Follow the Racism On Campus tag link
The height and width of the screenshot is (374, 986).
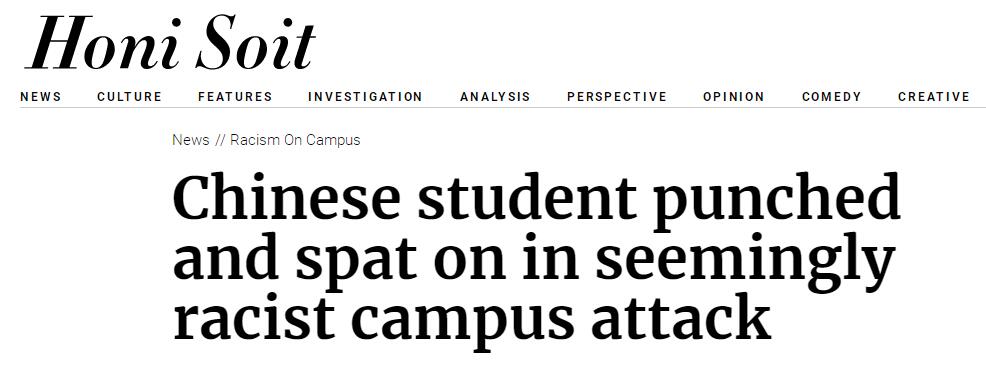pyautogui.click(x=295, y=140)
